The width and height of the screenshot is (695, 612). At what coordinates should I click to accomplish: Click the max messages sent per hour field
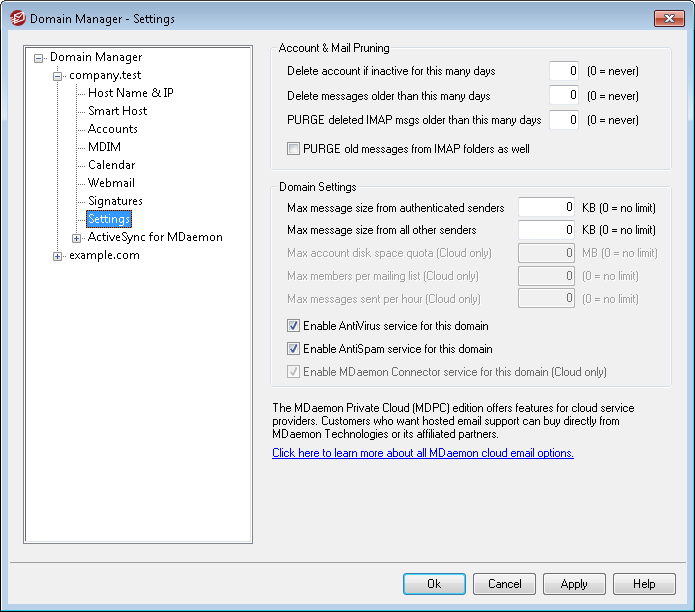click(546, 298)
